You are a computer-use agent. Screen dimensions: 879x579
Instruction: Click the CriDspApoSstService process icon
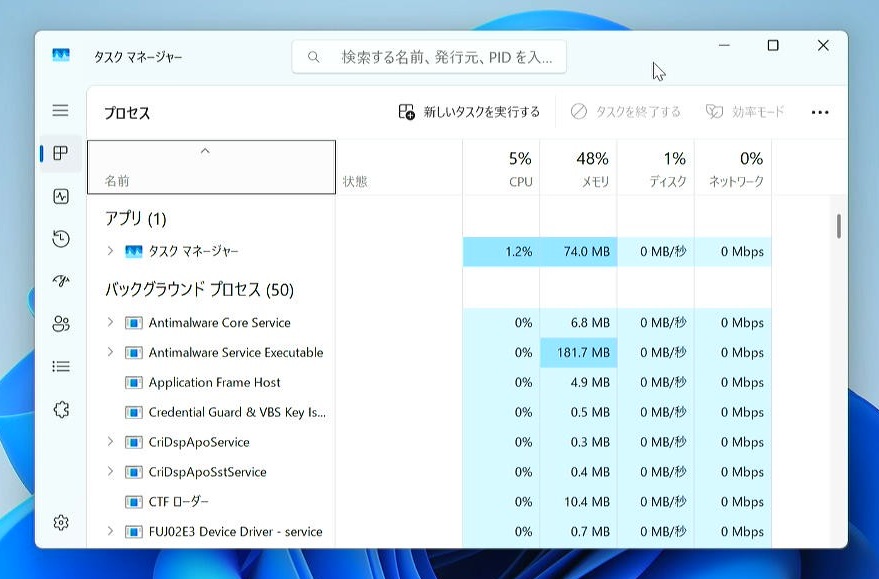click(x=133, y=472)
